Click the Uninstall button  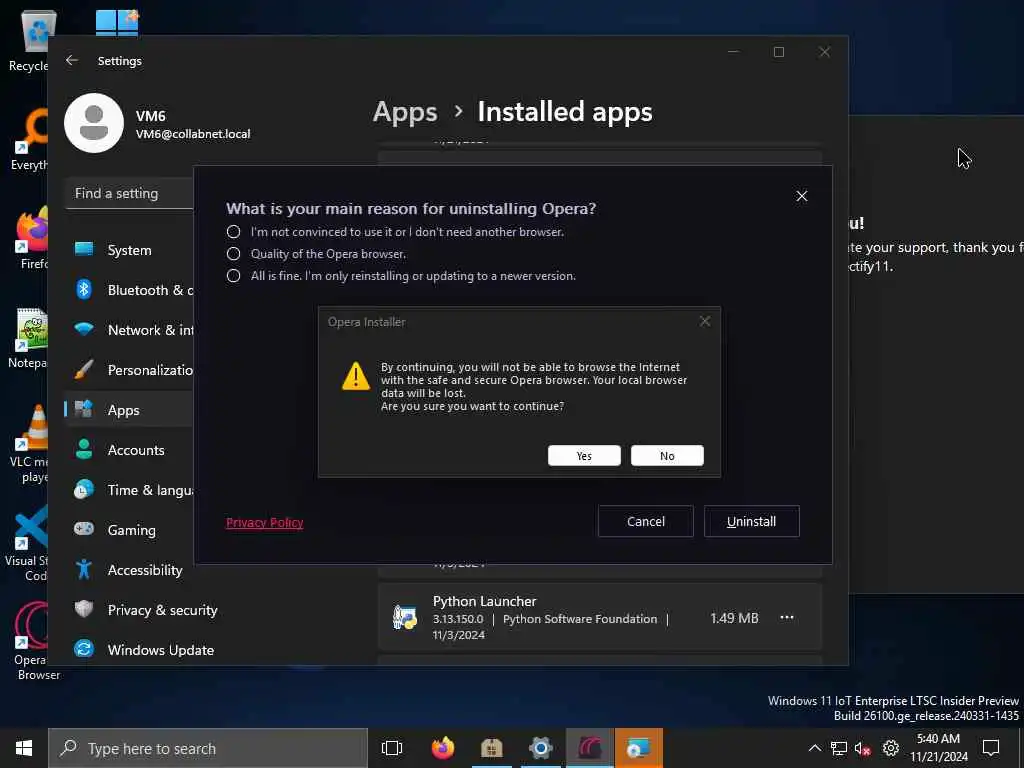point(751,521)
